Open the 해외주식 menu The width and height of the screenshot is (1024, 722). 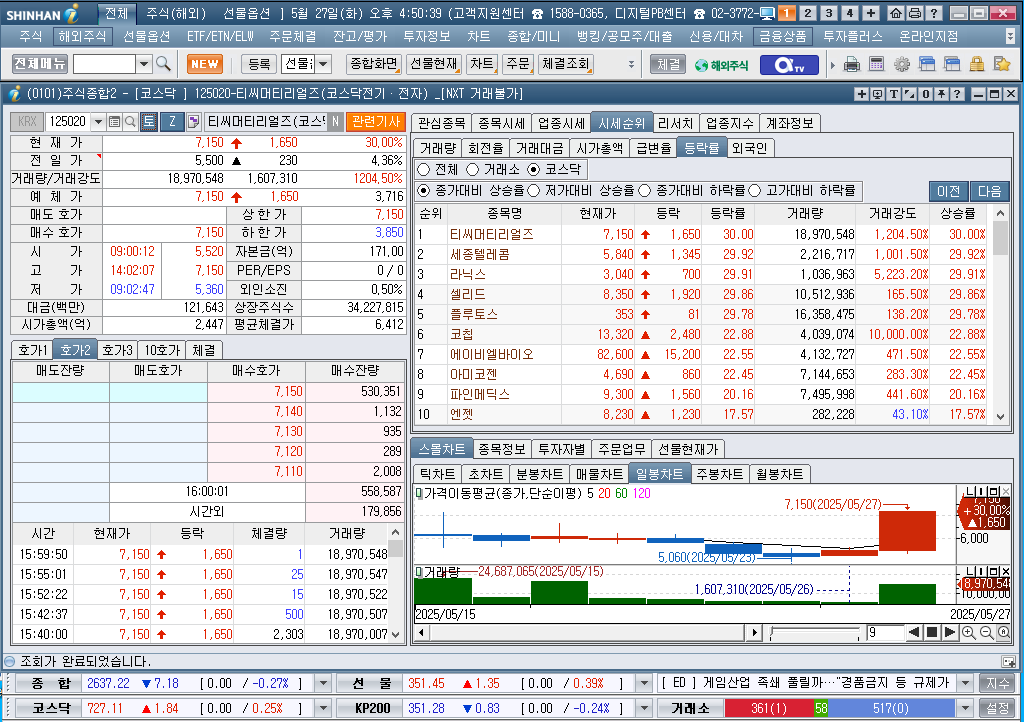point(82,37)
